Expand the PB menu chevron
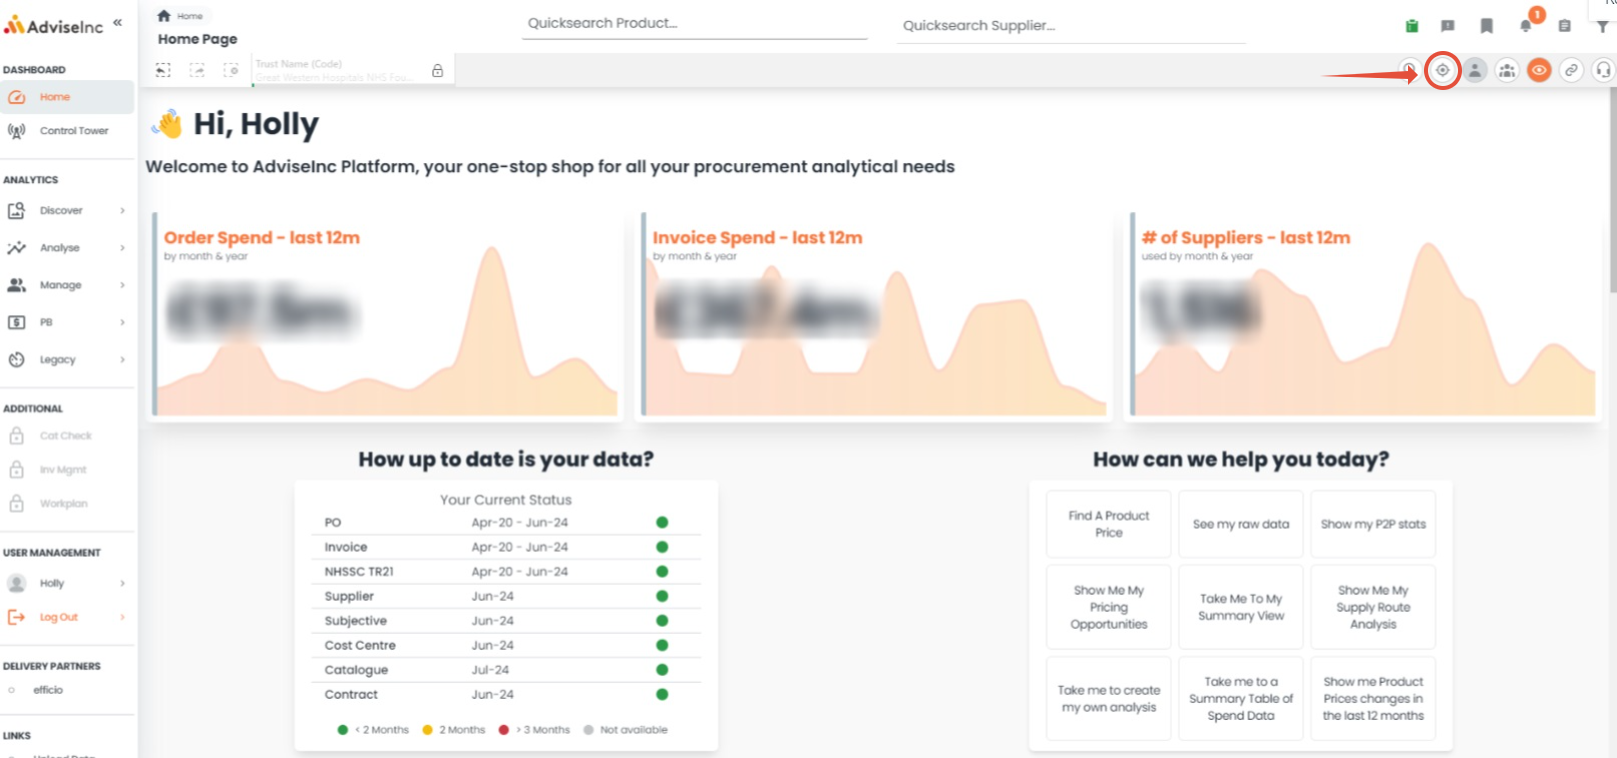The width and height of the screenshot is (1617, 758). click(122, 322)
